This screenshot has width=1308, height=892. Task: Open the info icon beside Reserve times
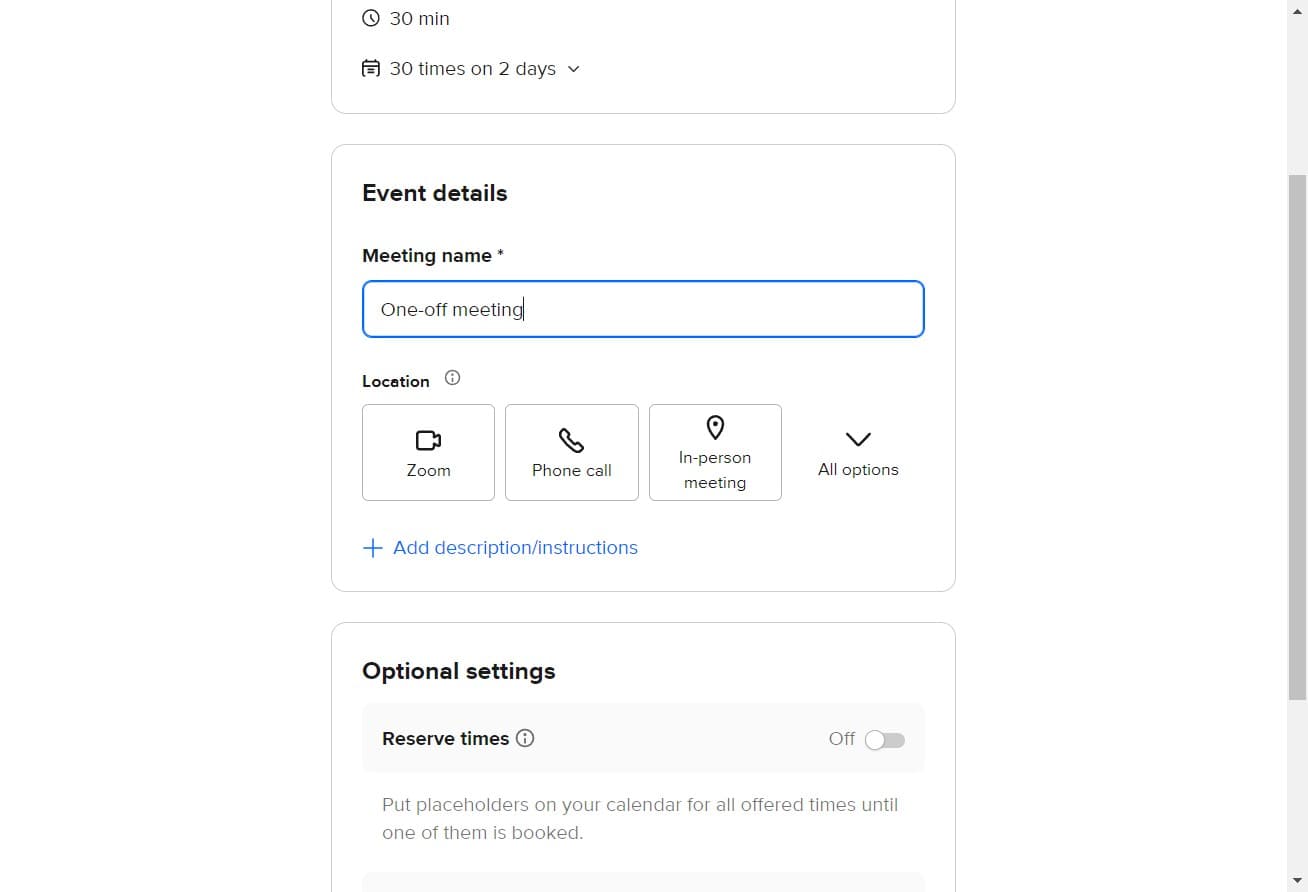(x=525, y=738)
